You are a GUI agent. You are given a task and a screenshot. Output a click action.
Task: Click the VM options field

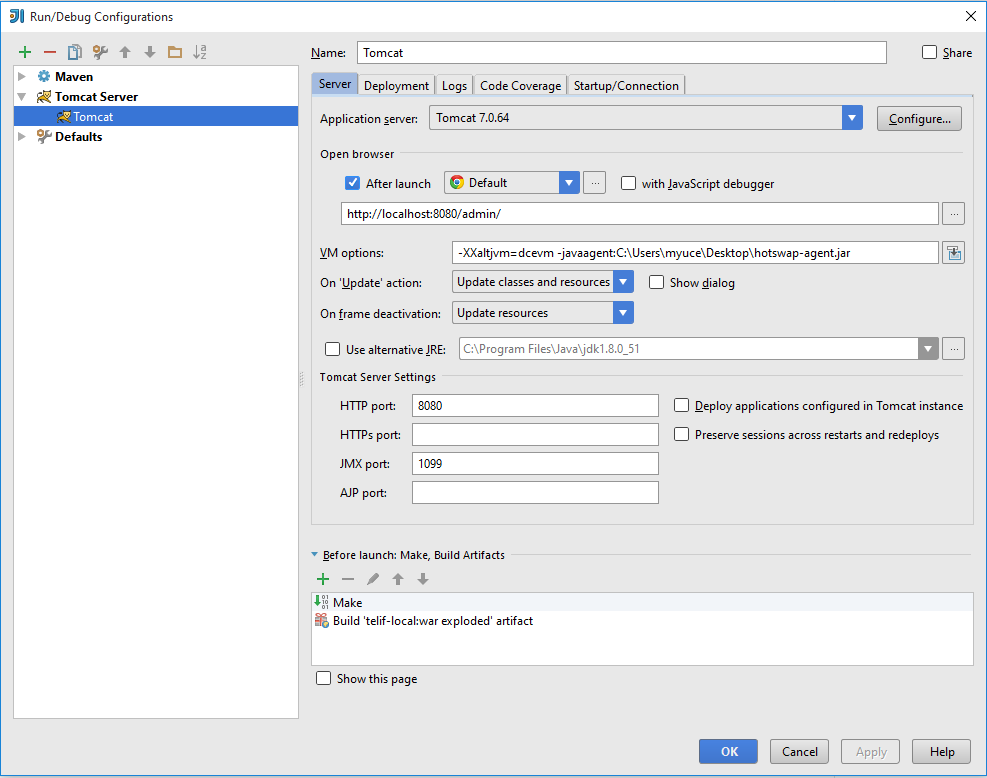[x=695, y=253]
